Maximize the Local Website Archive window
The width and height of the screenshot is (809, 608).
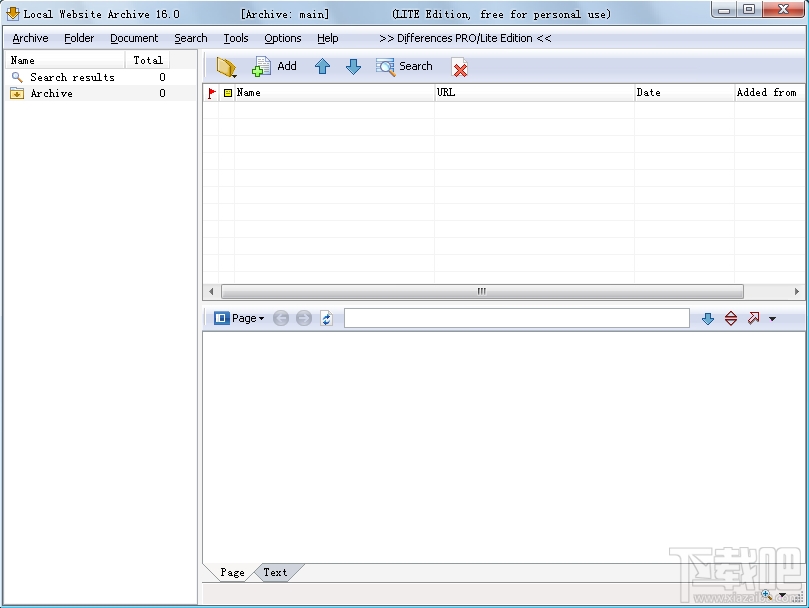749,10
